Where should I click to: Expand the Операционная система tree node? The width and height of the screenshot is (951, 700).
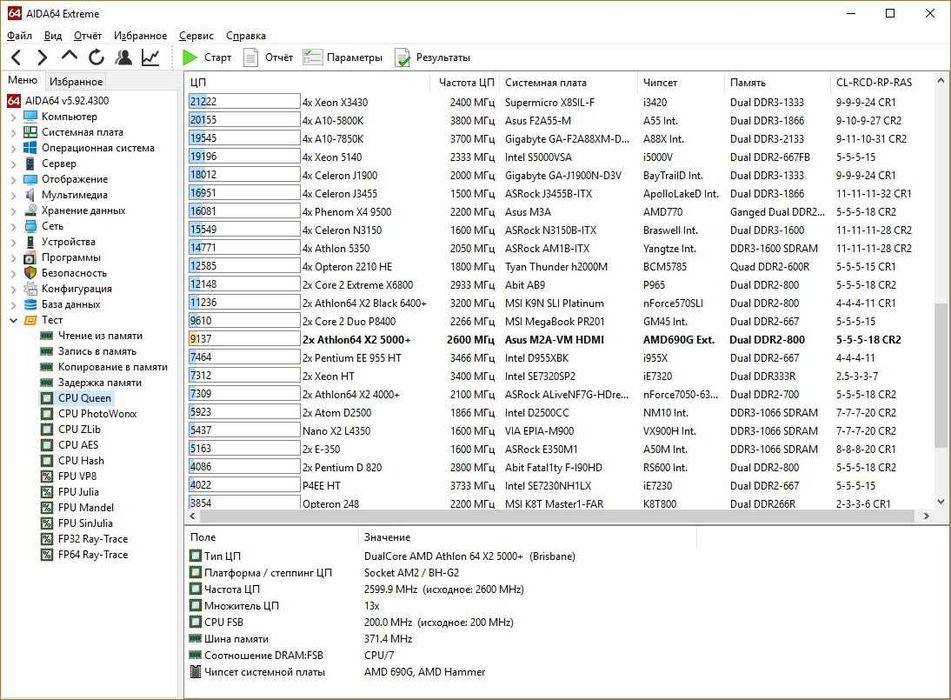[x=13, y=148]
